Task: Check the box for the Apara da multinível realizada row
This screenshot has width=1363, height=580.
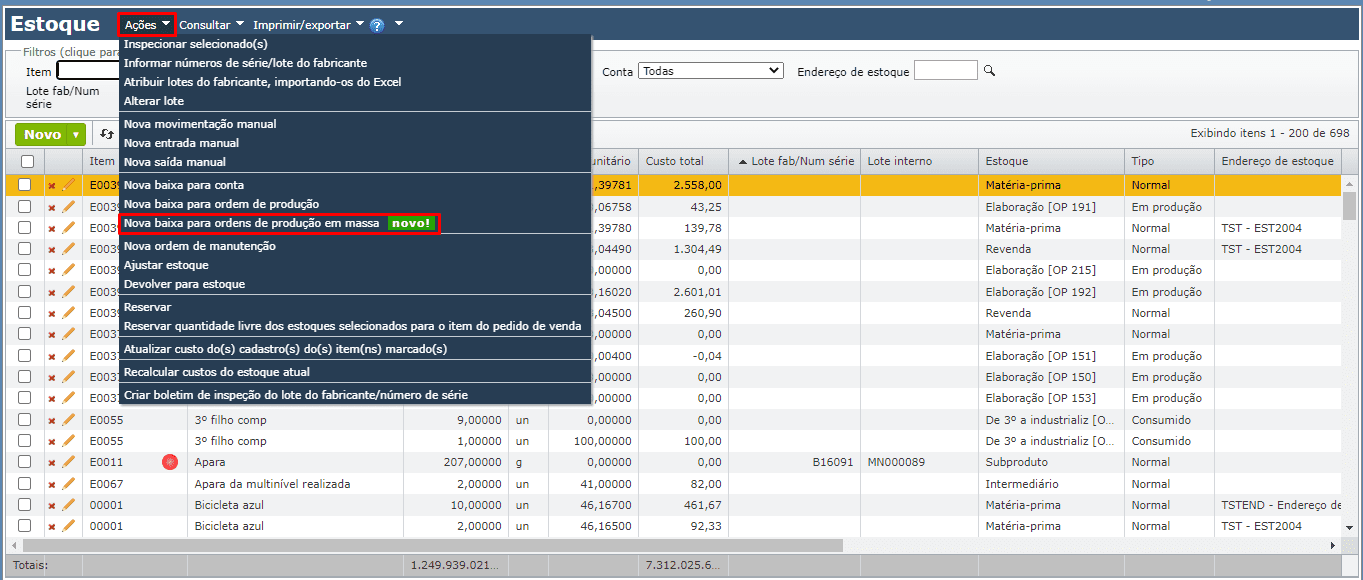Action: point(25,484)
